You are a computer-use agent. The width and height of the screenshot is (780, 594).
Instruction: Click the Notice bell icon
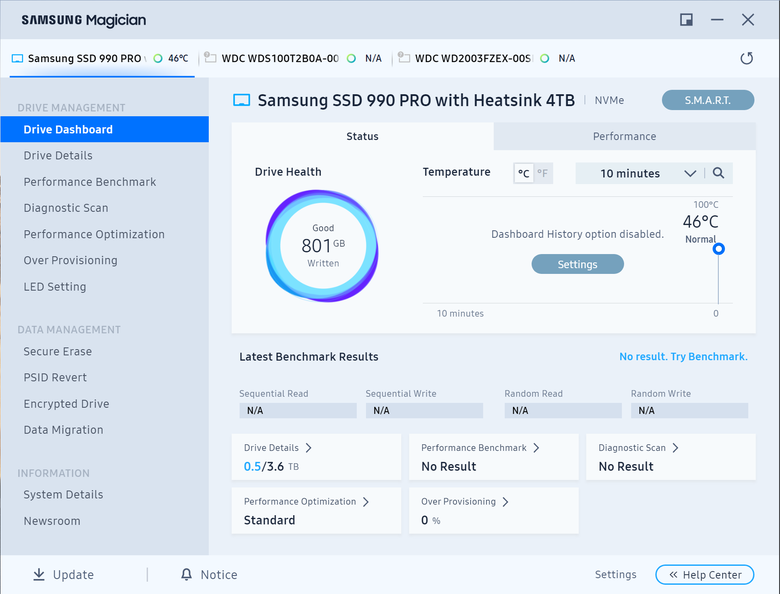point(186,575)
